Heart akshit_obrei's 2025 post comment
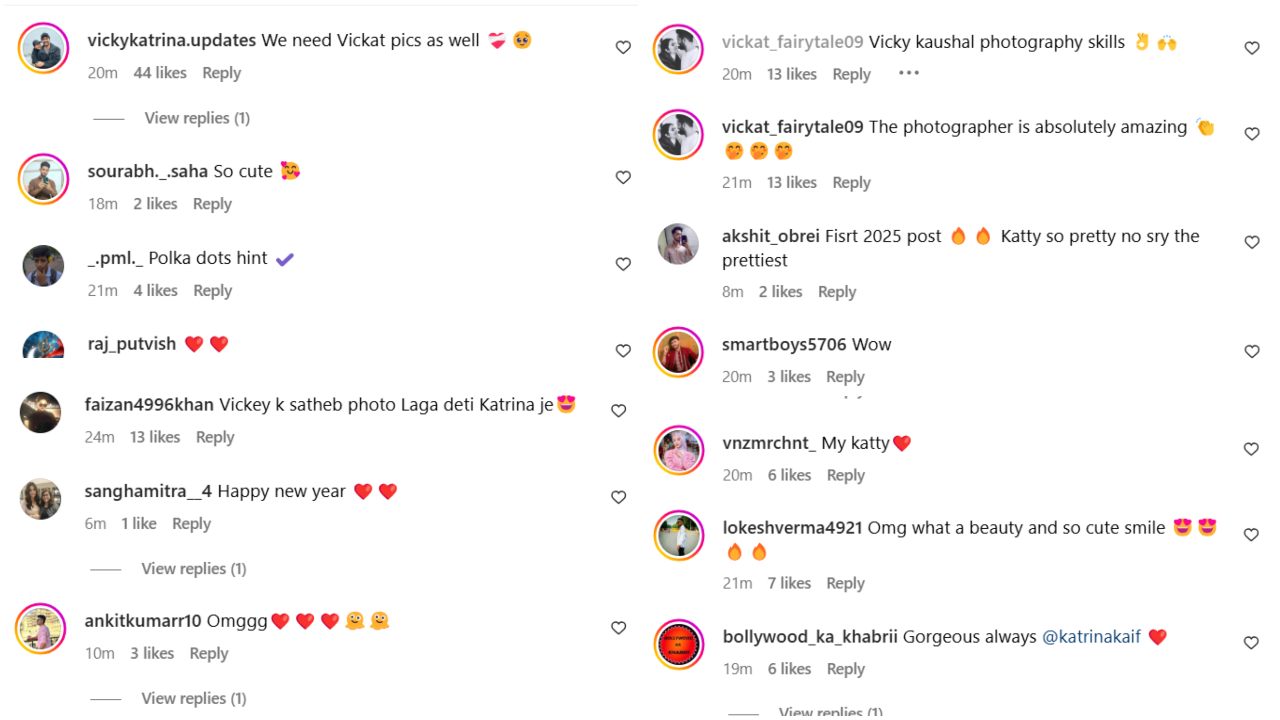 1252,242
